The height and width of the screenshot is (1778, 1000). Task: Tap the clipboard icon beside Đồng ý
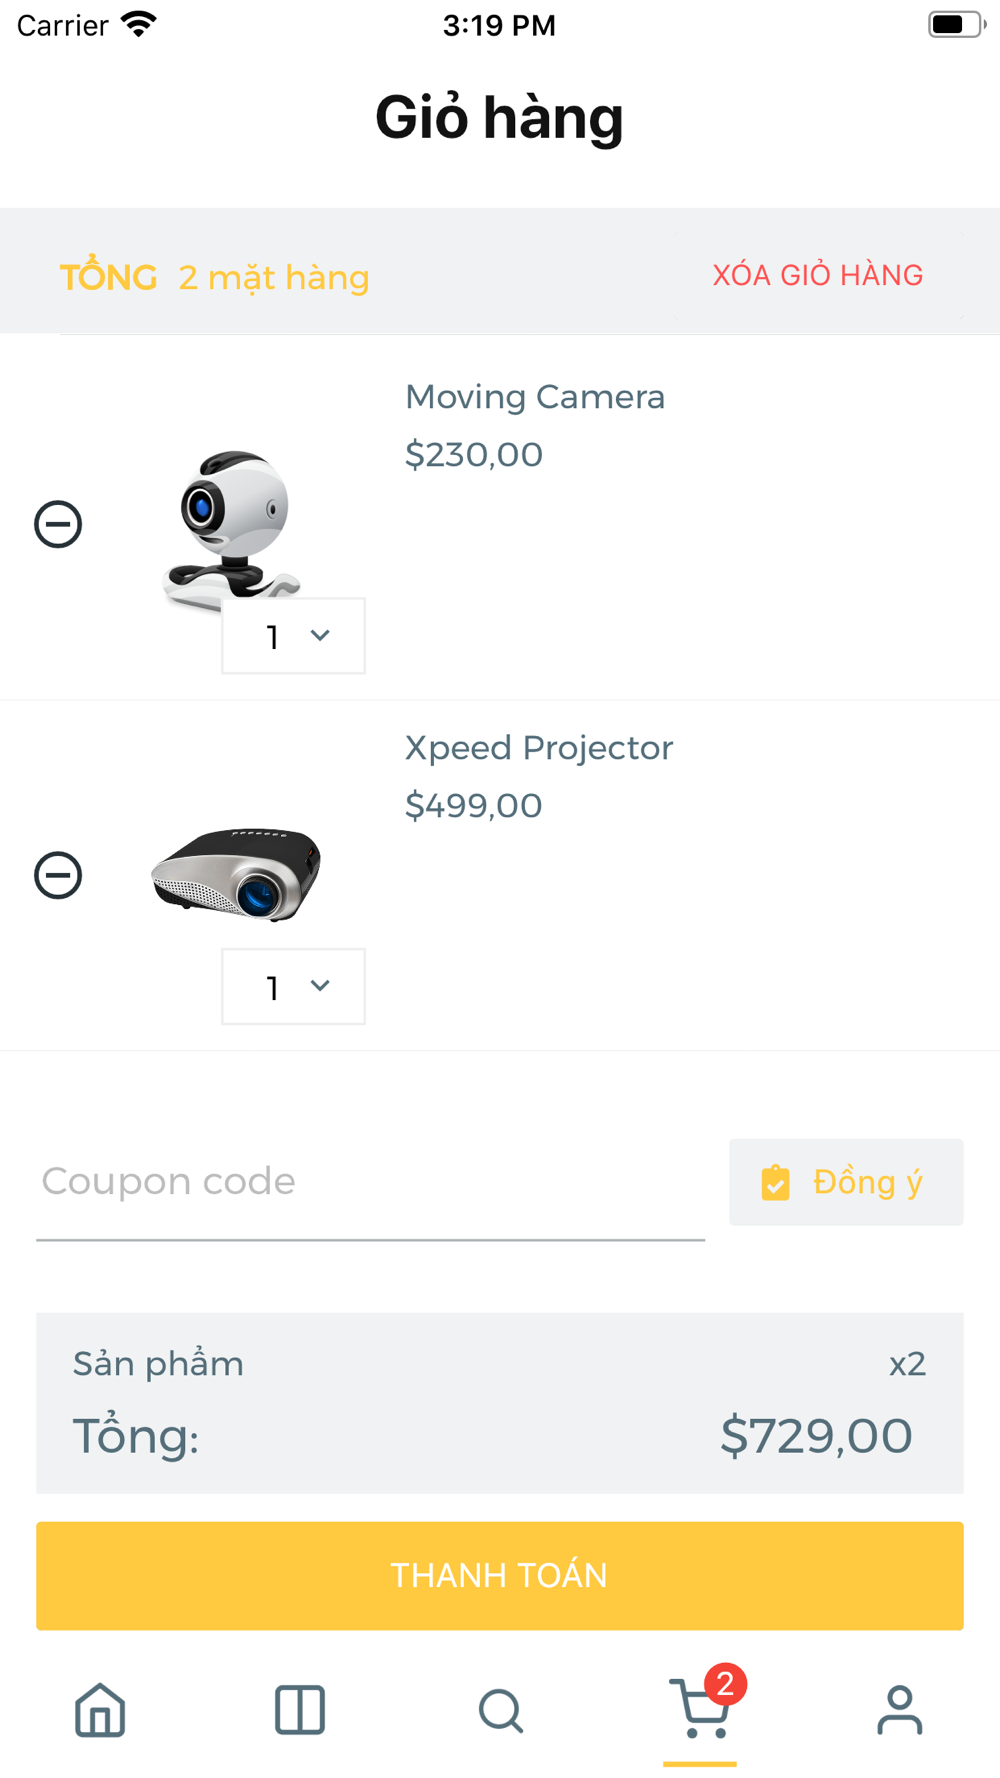[776, 1183]
